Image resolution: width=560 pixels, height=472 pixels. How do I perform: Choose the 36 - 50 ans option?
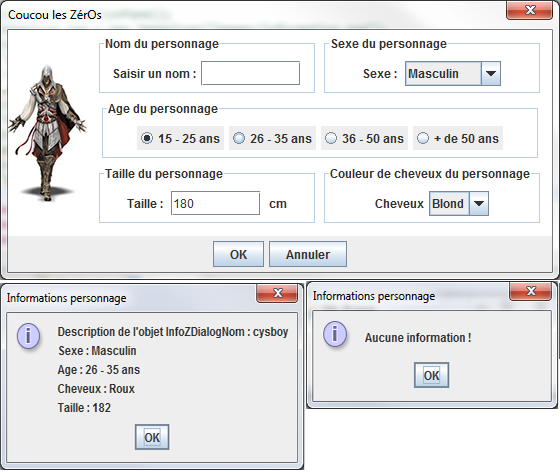[x=364, y=138]
